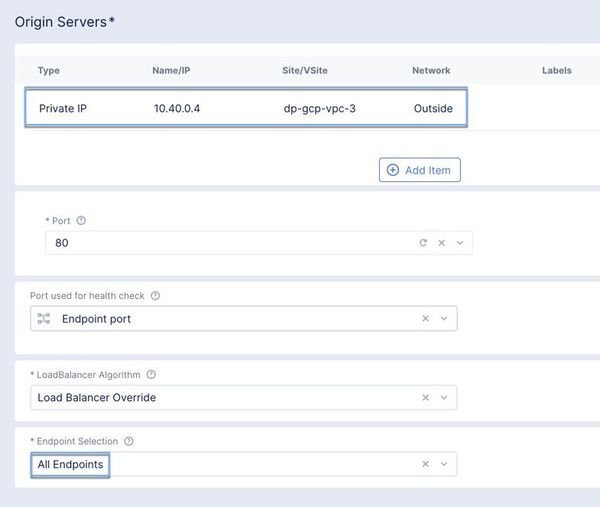This screenshot has width=600, height=507.
Task: Click the endpoint port type icon
Action: click(44, 319)
